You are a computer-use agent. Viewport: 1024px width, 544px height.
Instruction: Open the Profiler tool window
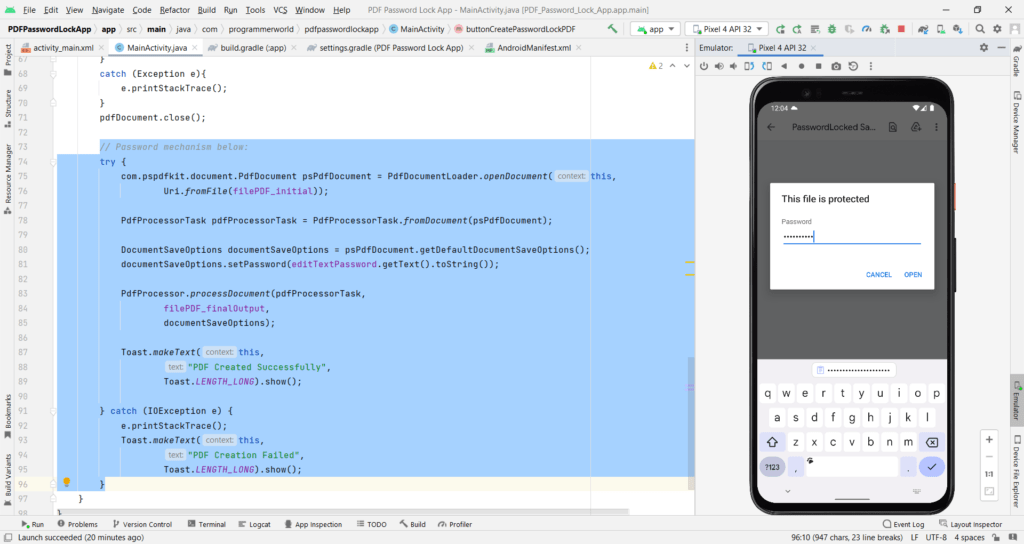[455, 524]
